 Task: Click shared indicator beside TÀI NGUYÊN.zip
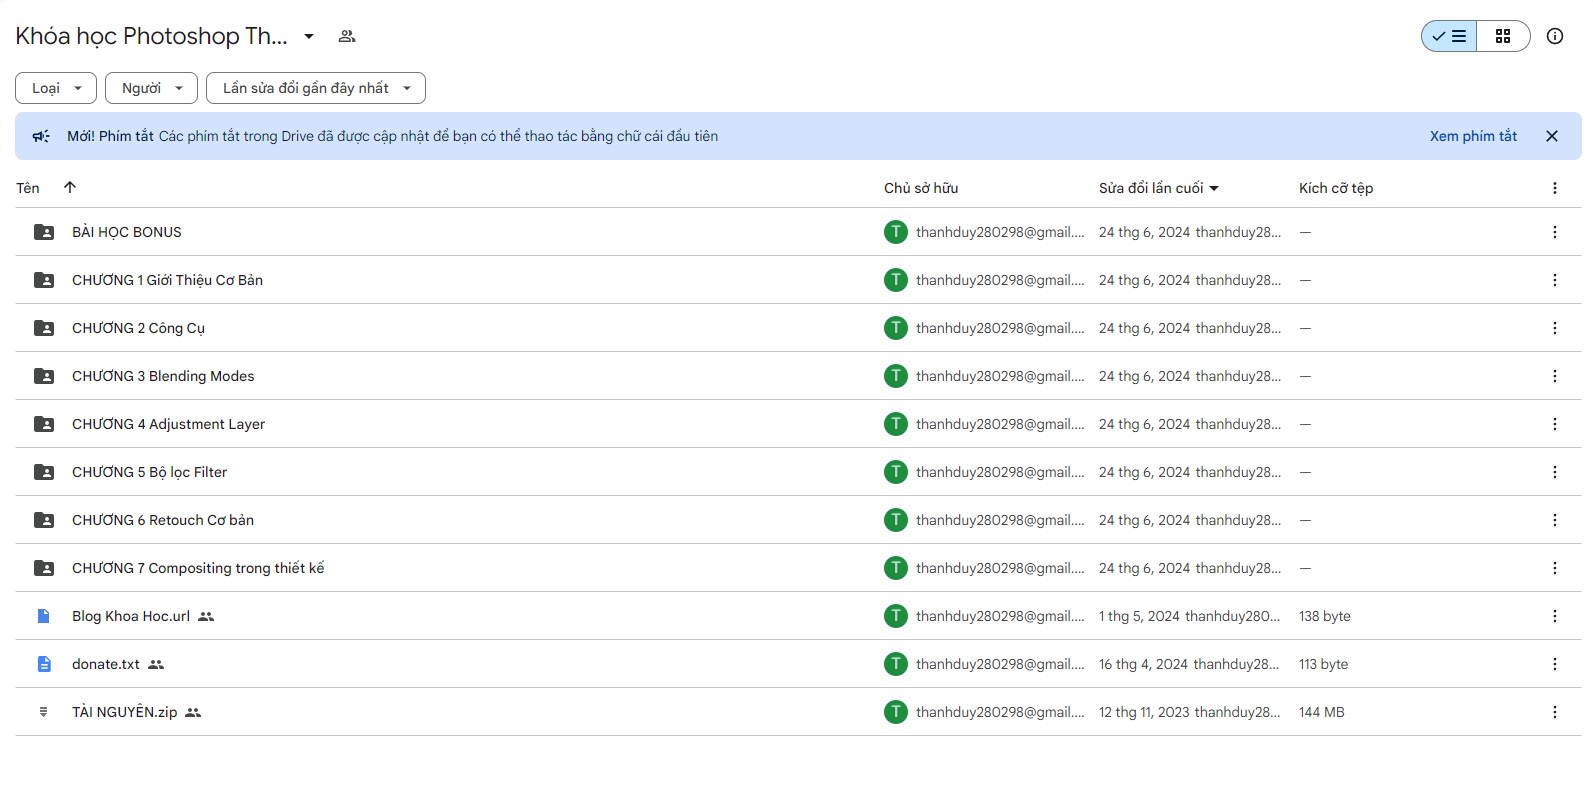pyautogui.click(x=194, y=712)
